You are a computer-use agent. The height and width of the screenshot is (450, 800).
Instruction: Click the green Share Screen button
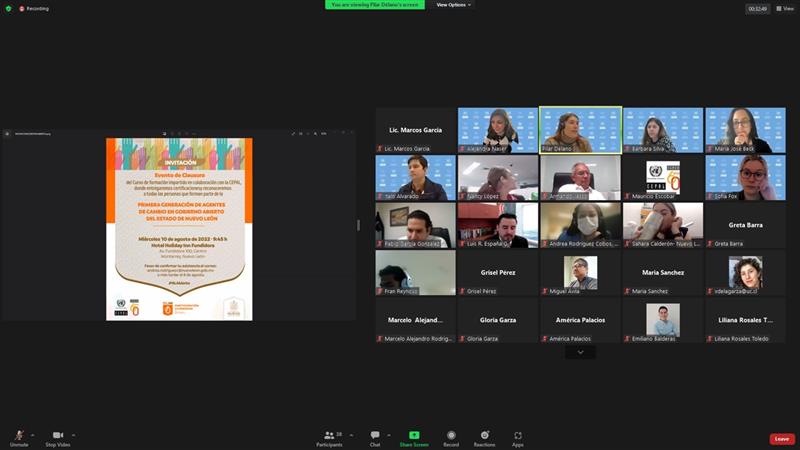point(414,438)
